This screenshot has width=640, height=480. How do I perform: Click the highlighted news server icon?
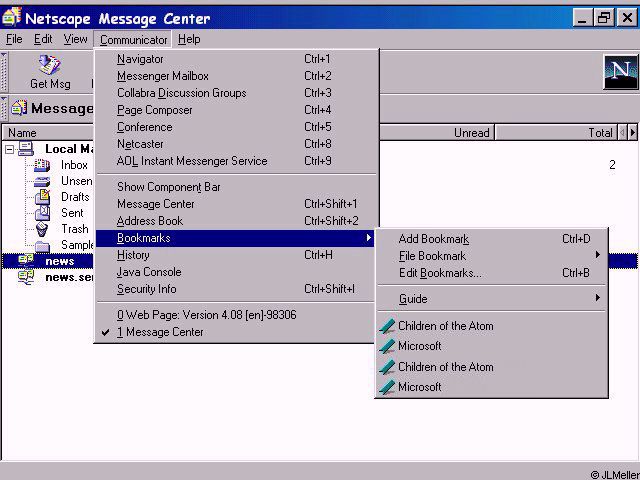[26, 260]
